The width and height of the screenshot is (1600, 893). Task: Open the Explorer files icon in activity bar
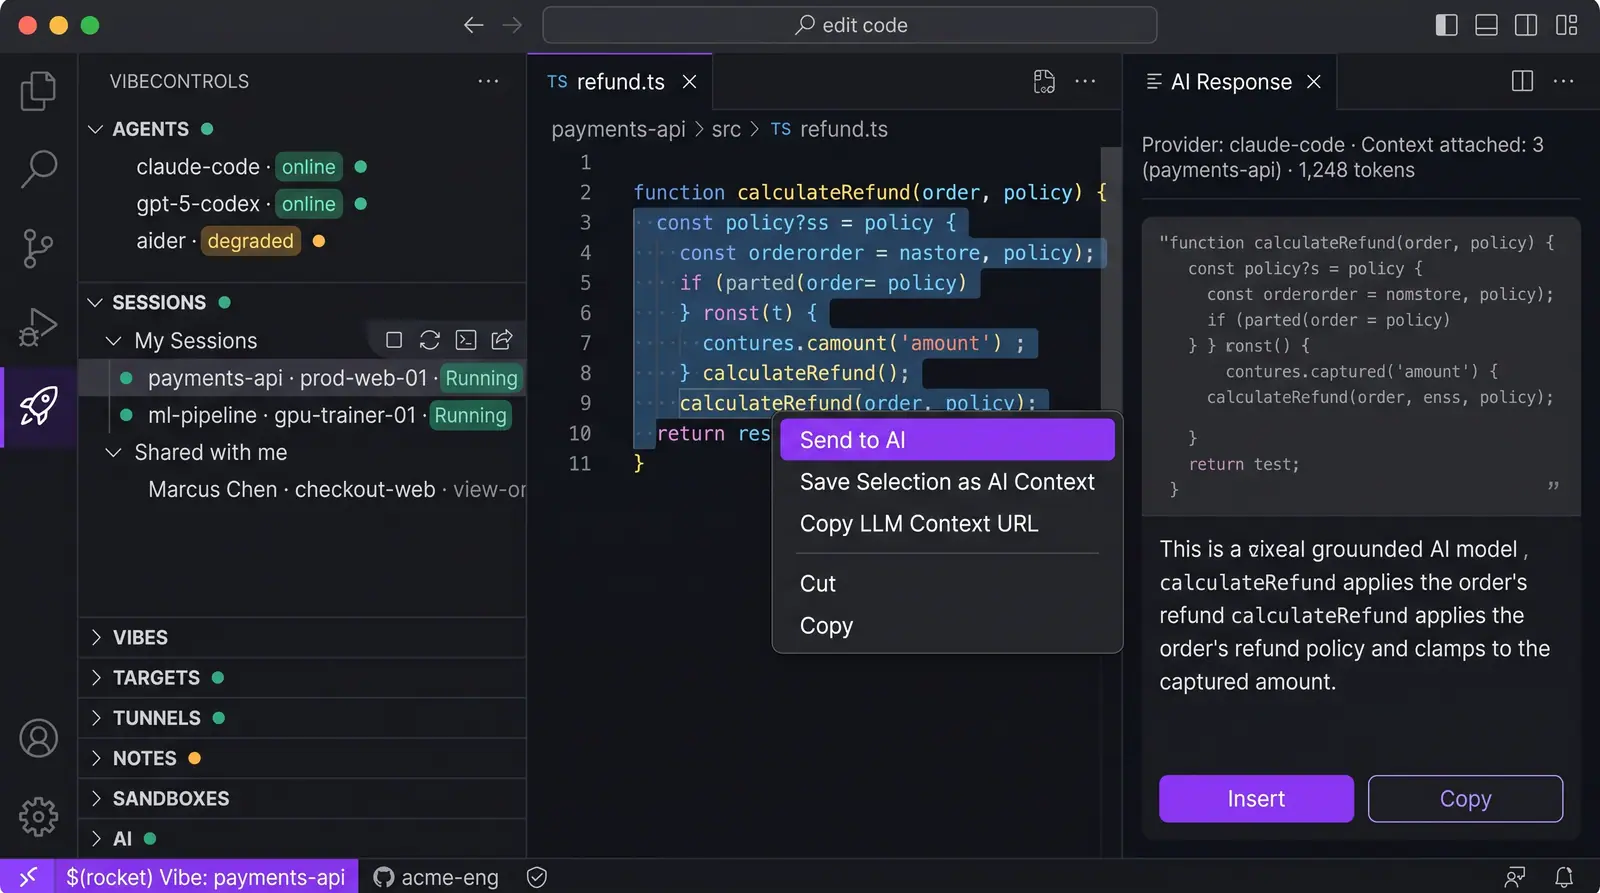[x=38, y=90]
